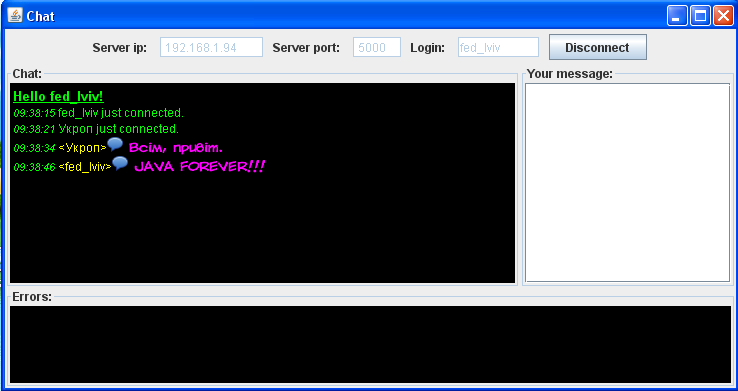Click the "fed_lviv just connected." chat line
Viewport: 738px width, 391px height.
click(x=120, y=113)
